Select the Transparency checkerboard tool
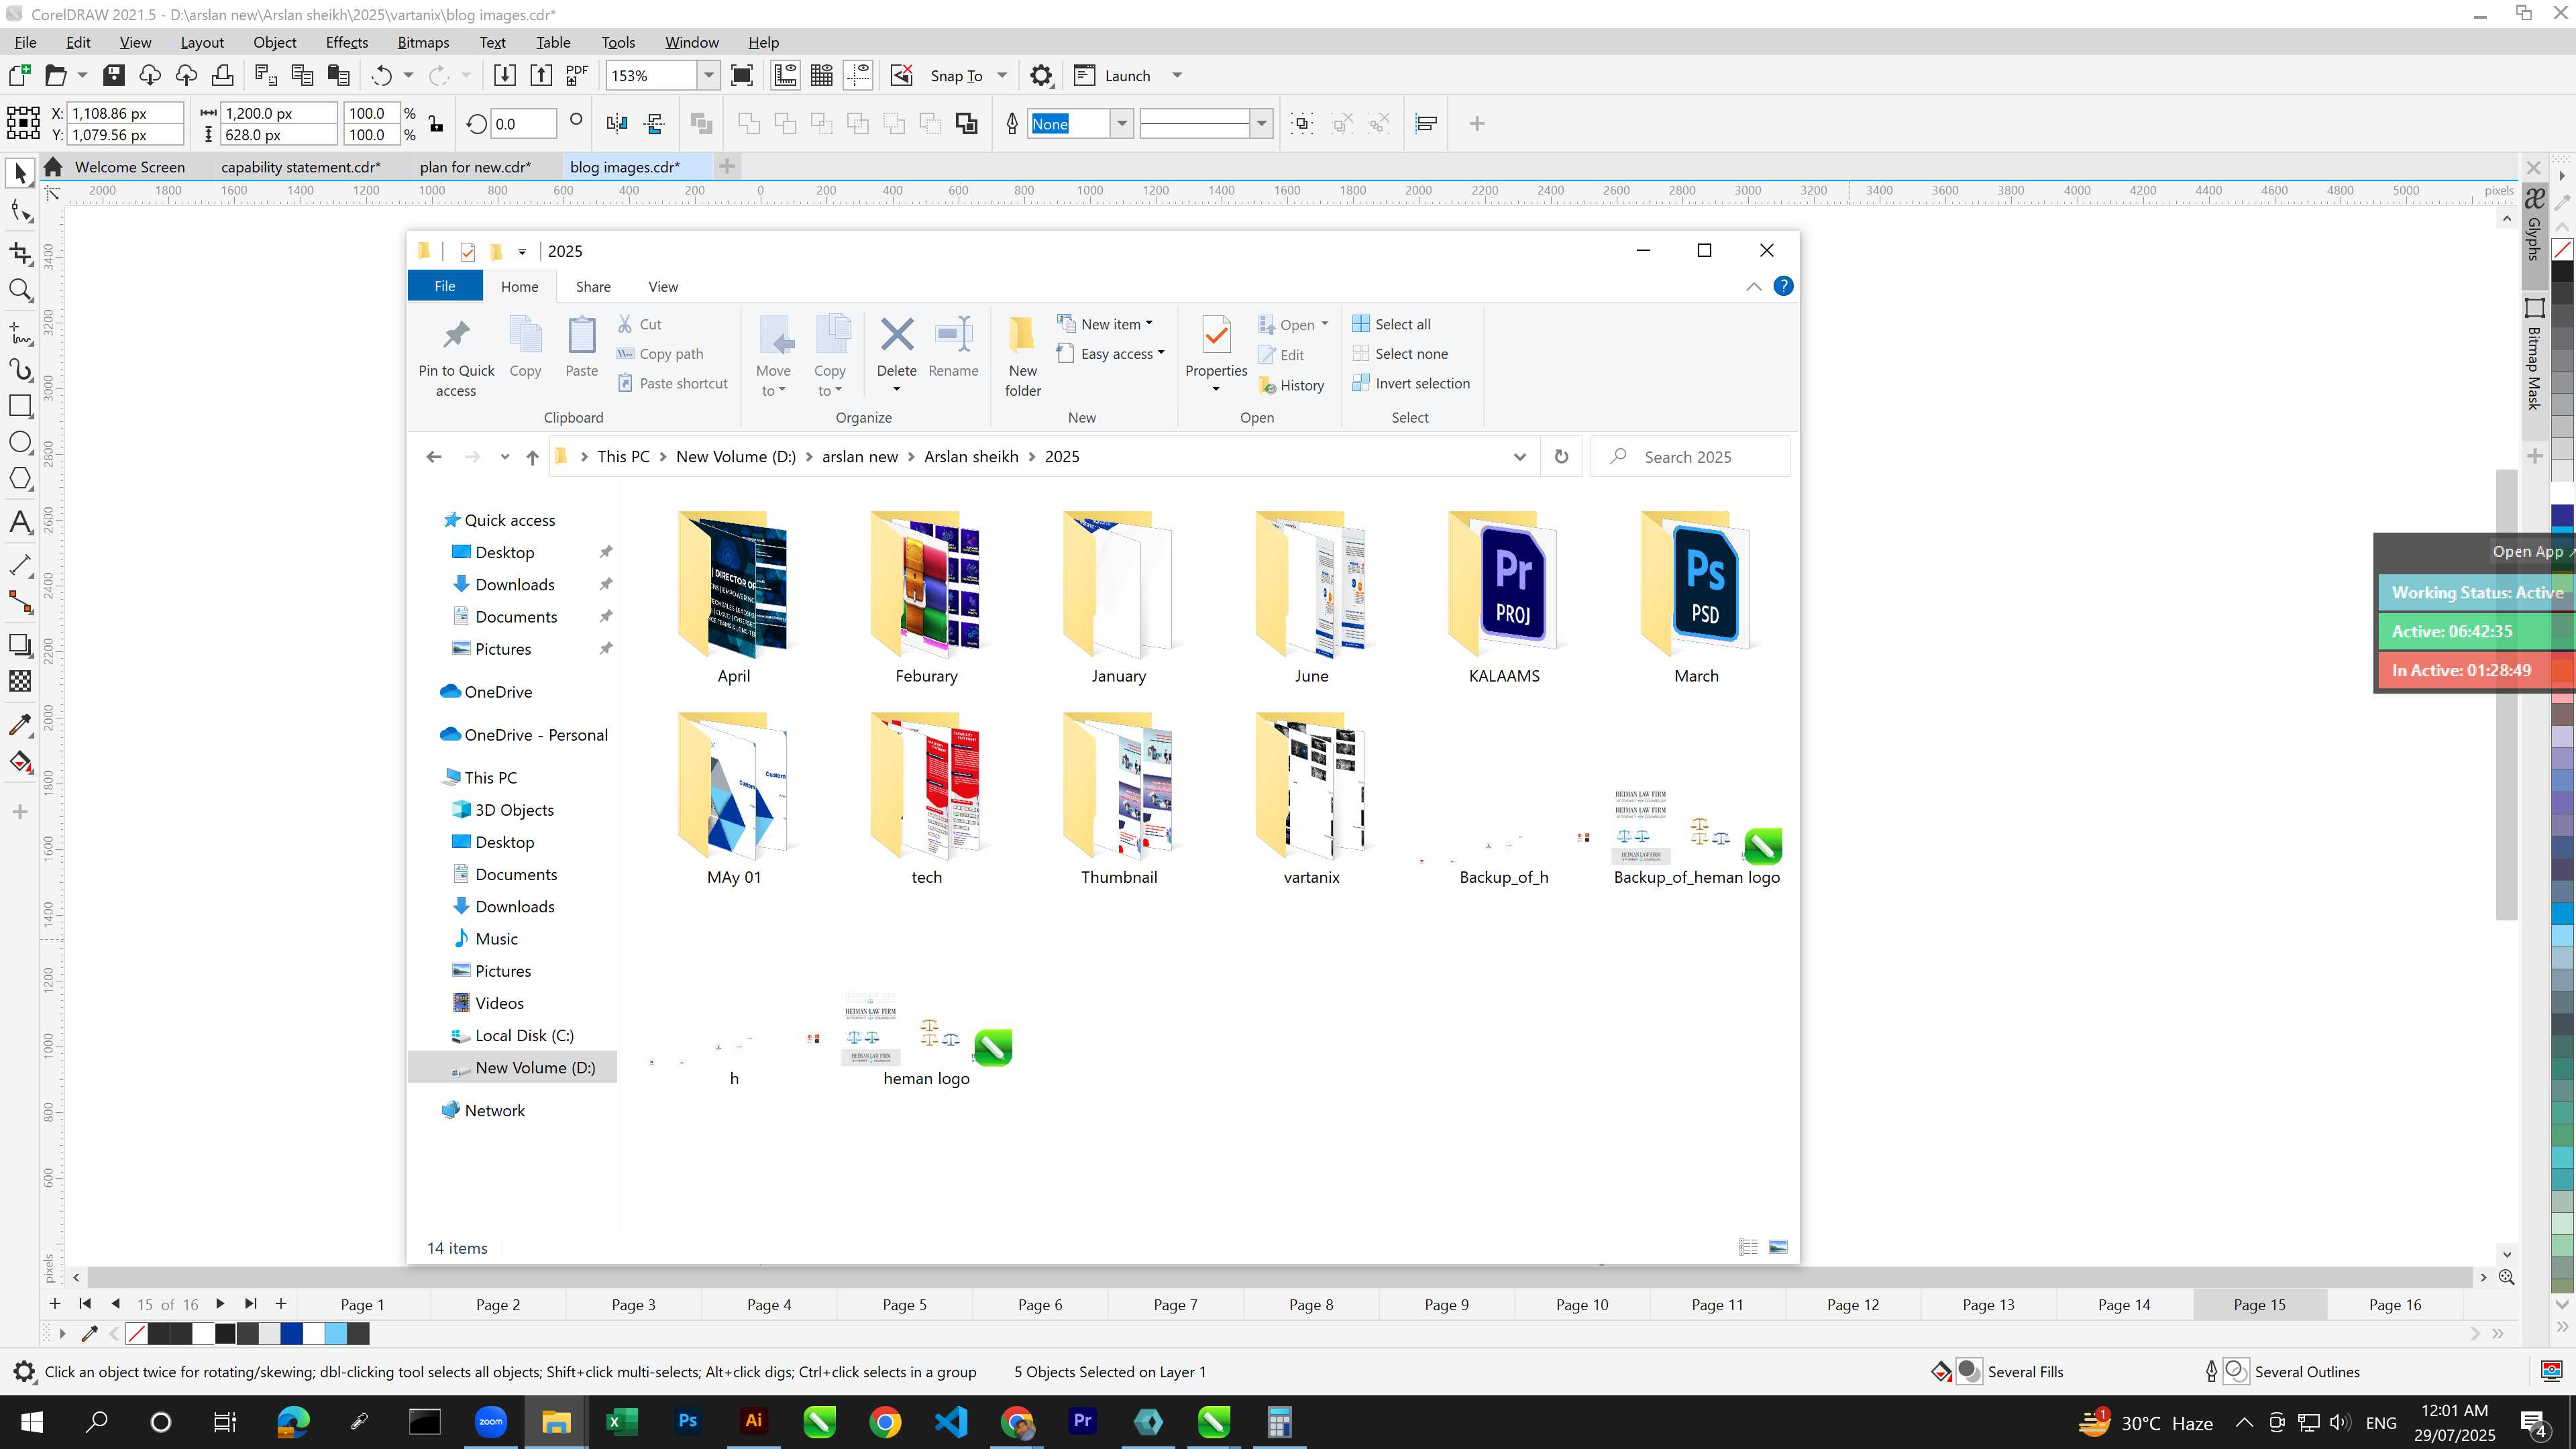Viewport: 2576px width, 1449px height. click(20, 681)
